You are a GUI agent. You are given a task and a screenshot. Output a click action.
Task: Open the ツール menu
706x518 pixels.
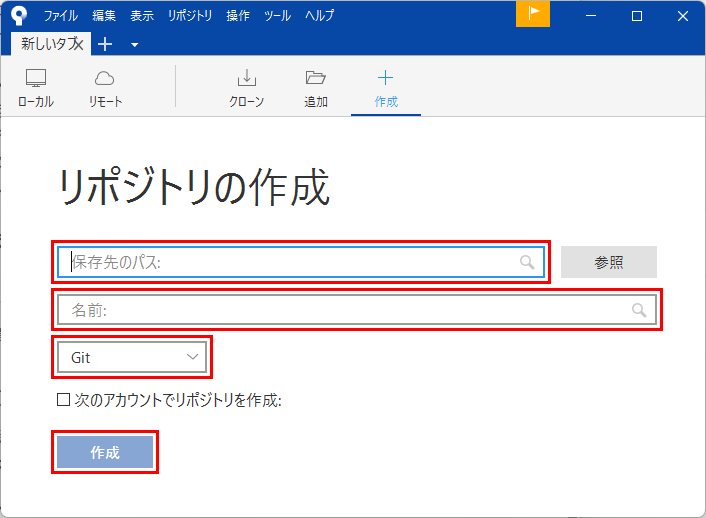pyautogui.click(x=277, y=16)
